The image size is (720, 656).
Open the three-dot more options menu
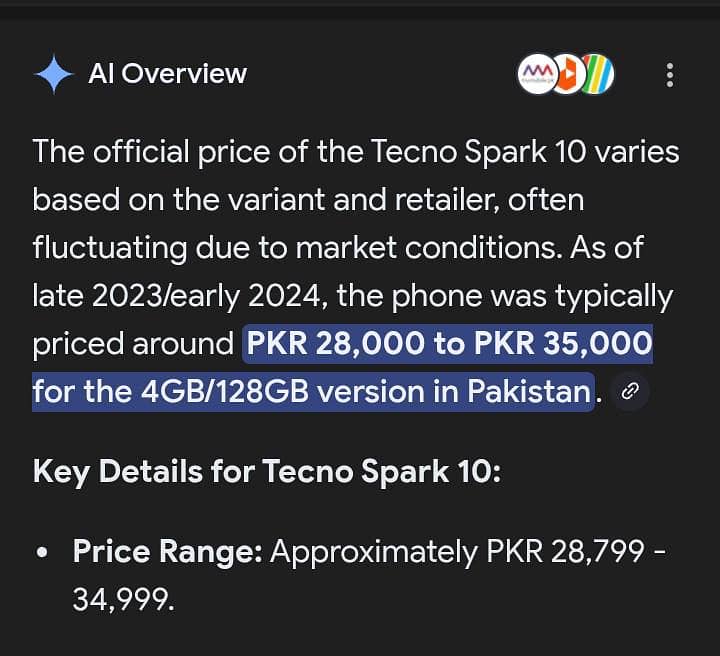coord(669,74)
